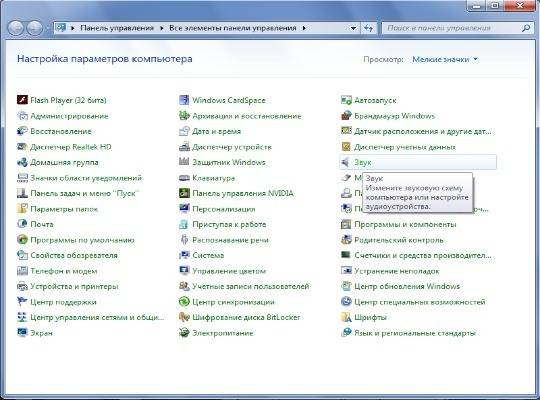The image size is (540, 400).
Task: Go forward with the Forward arrow button
Action: (x=35, y=28)
